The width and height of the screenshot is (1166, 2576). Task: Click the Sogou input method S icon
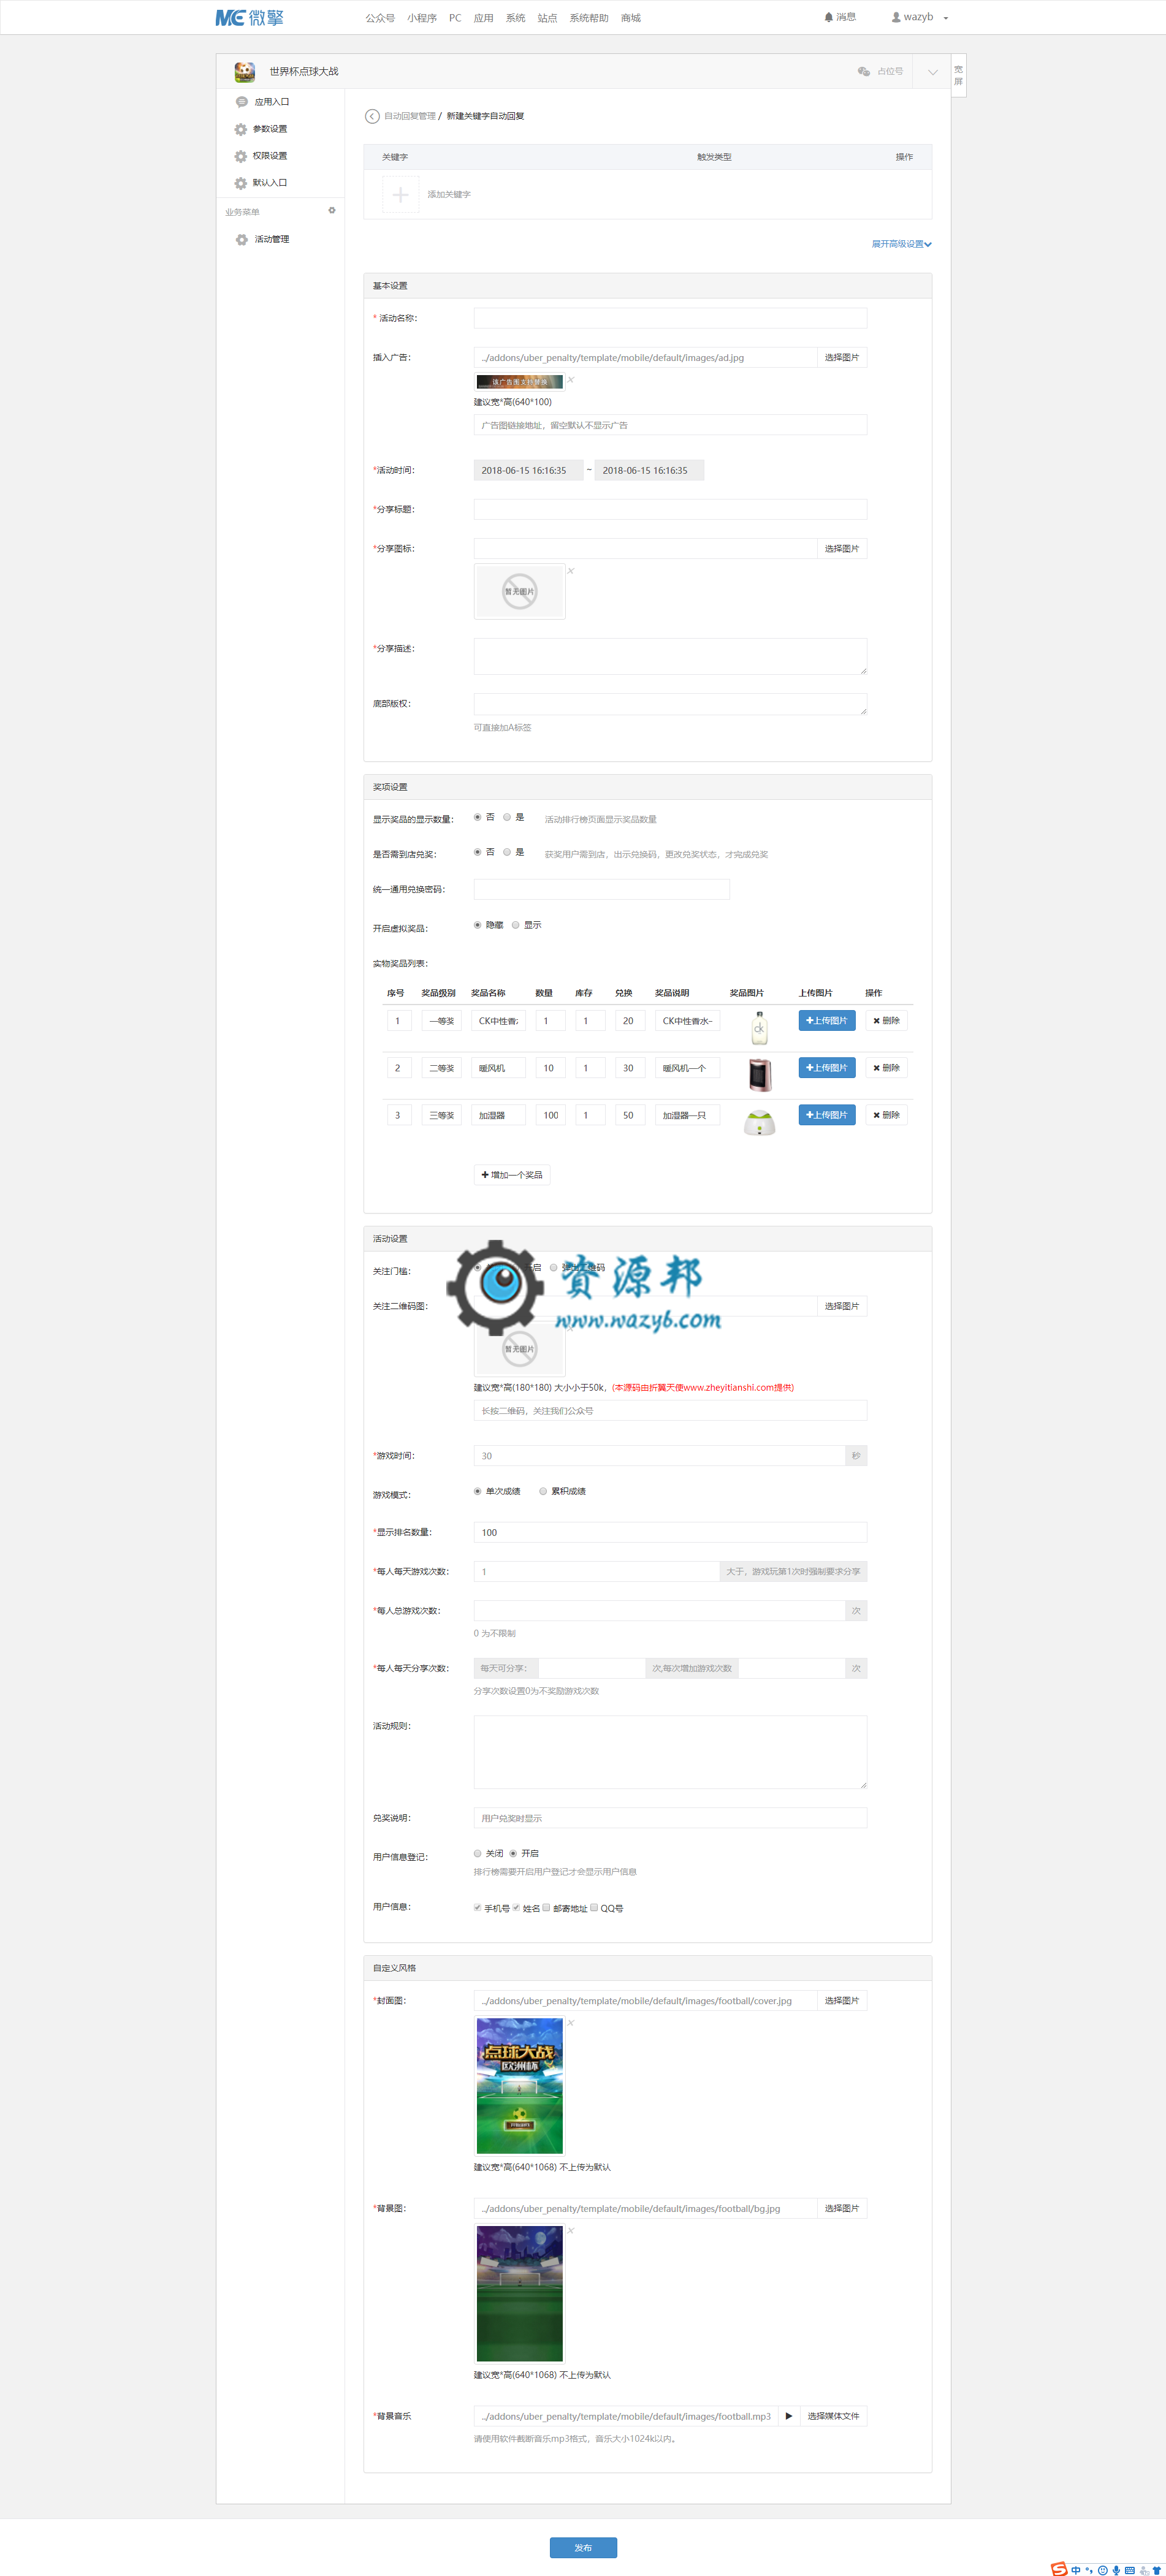(x=1059, y=2568)
